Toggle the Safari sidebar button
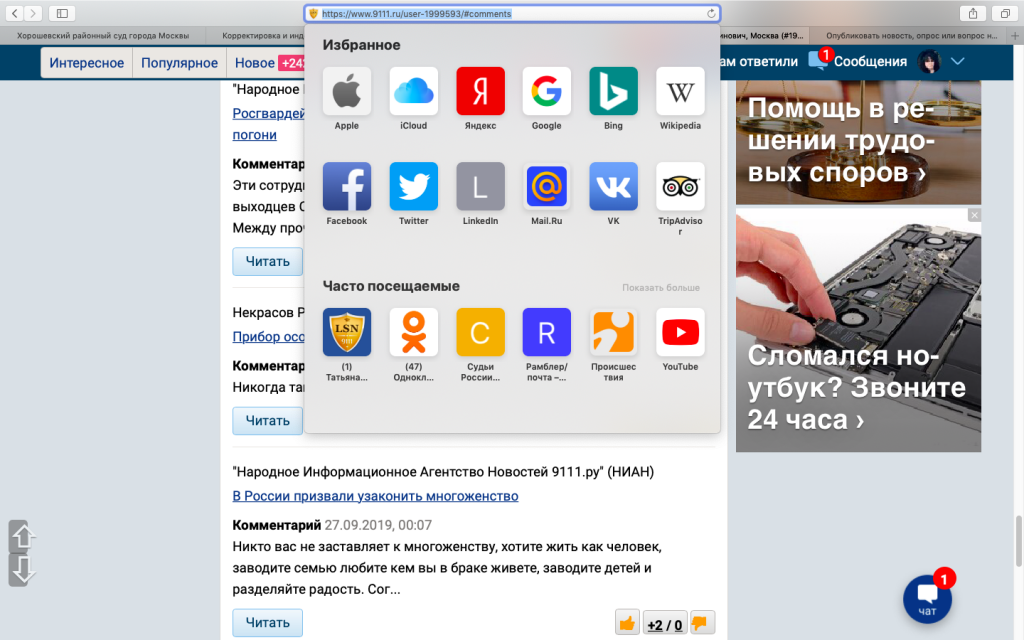Viewport: 1024px width, 640px height. (61, 13)
